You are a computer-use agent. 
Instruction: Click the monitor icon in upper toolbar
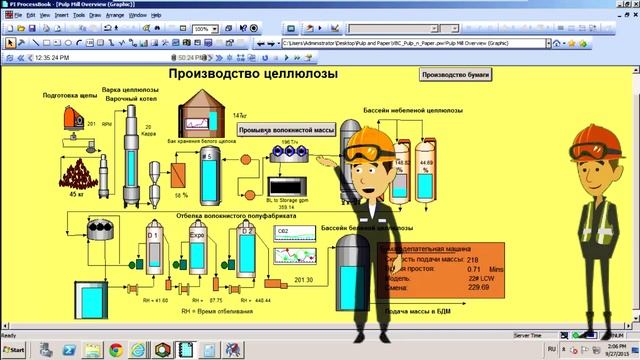[291, 29]
